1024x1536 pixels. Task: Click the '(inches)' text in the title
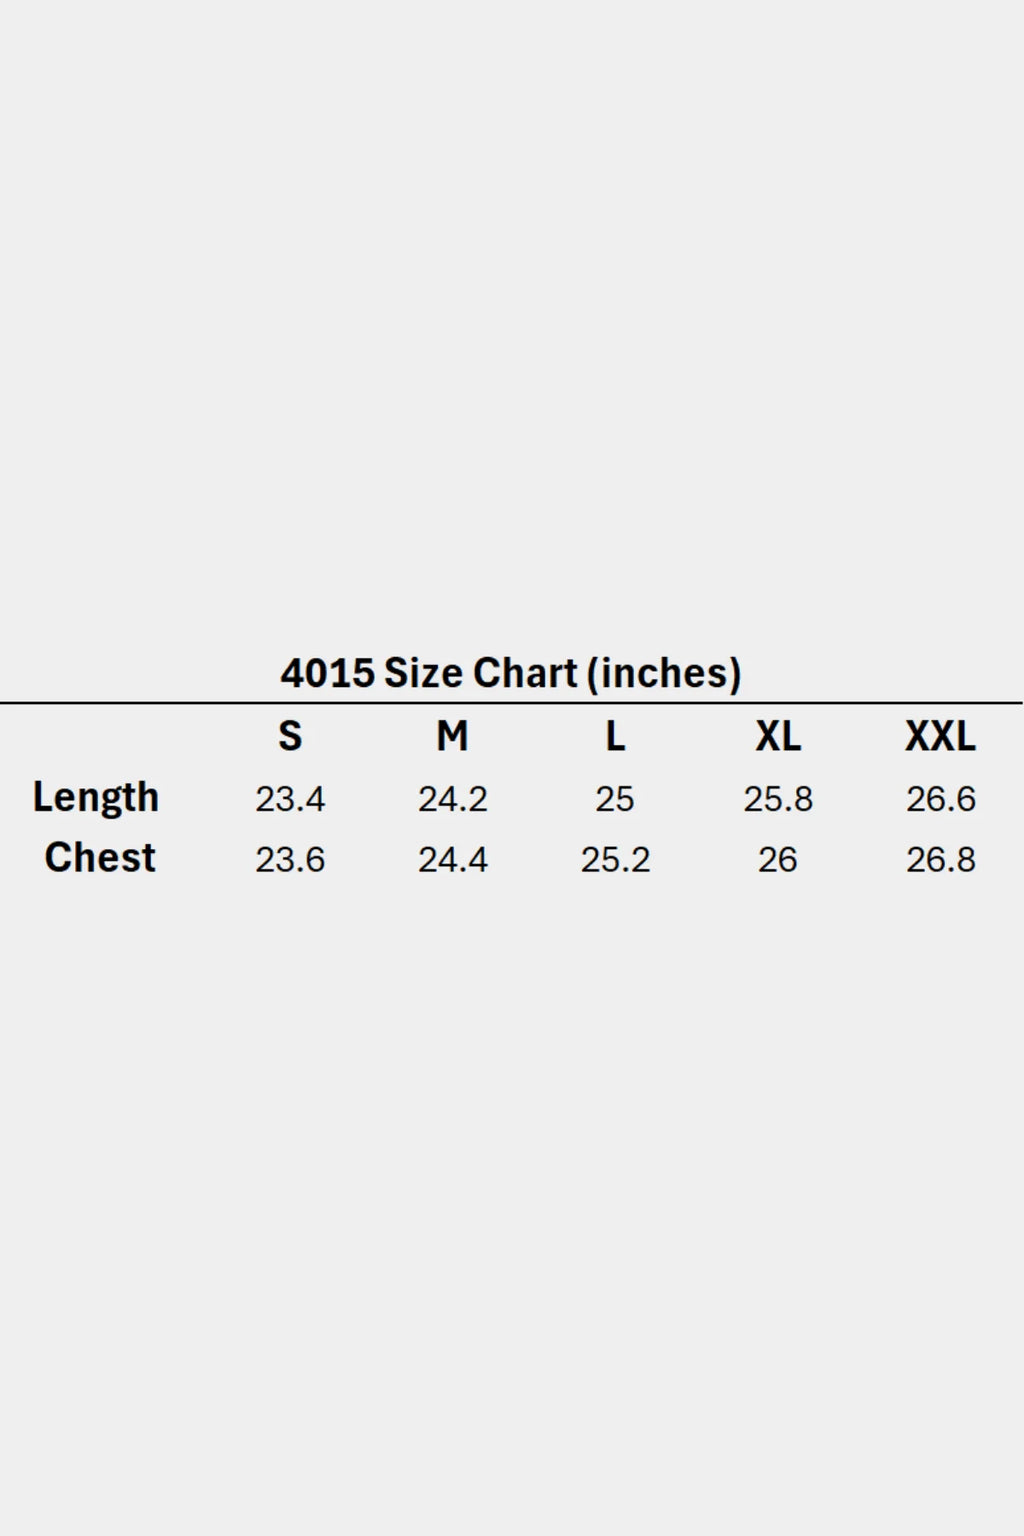664,674
